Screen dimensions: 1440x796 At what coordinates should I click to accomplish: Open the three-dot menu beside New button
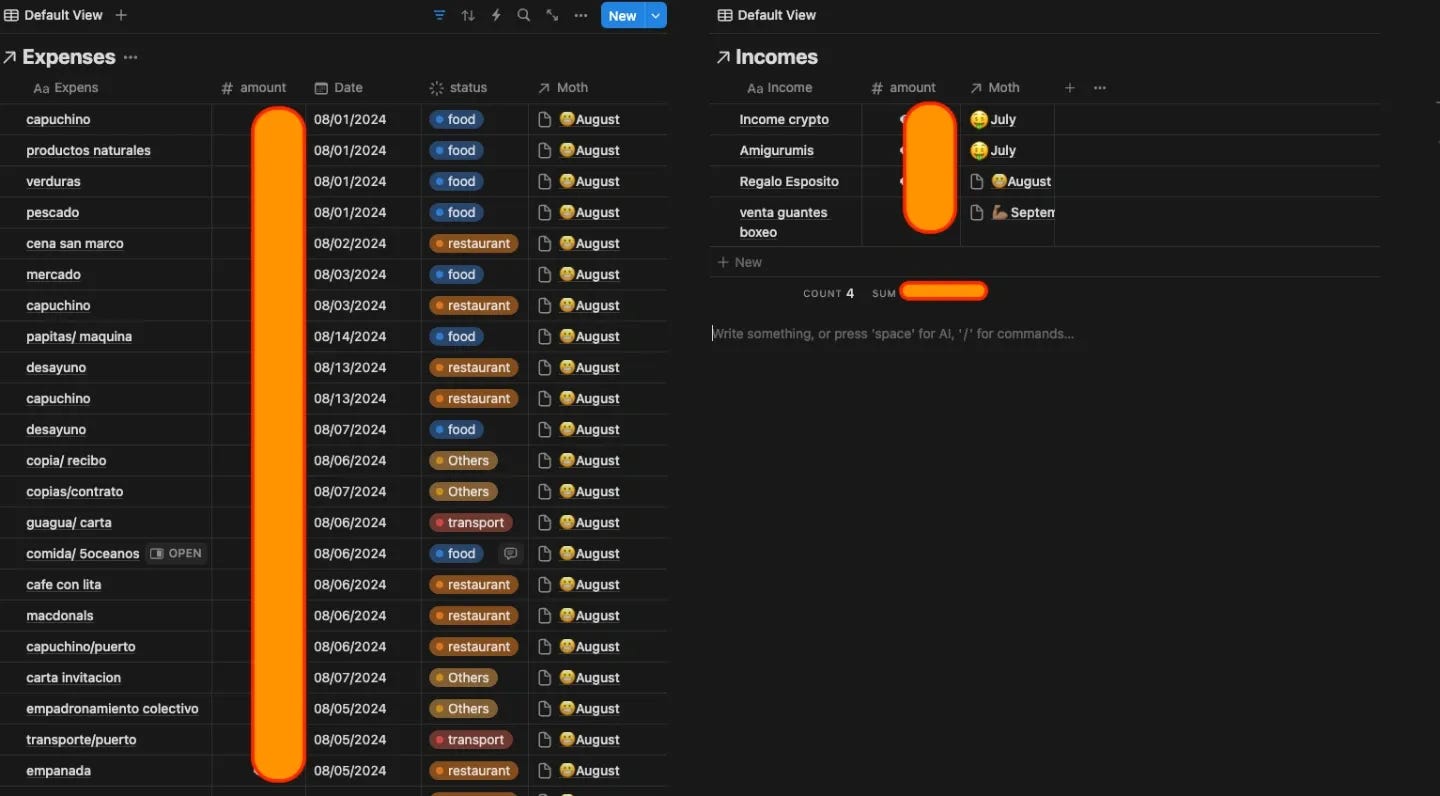(581, 16)
